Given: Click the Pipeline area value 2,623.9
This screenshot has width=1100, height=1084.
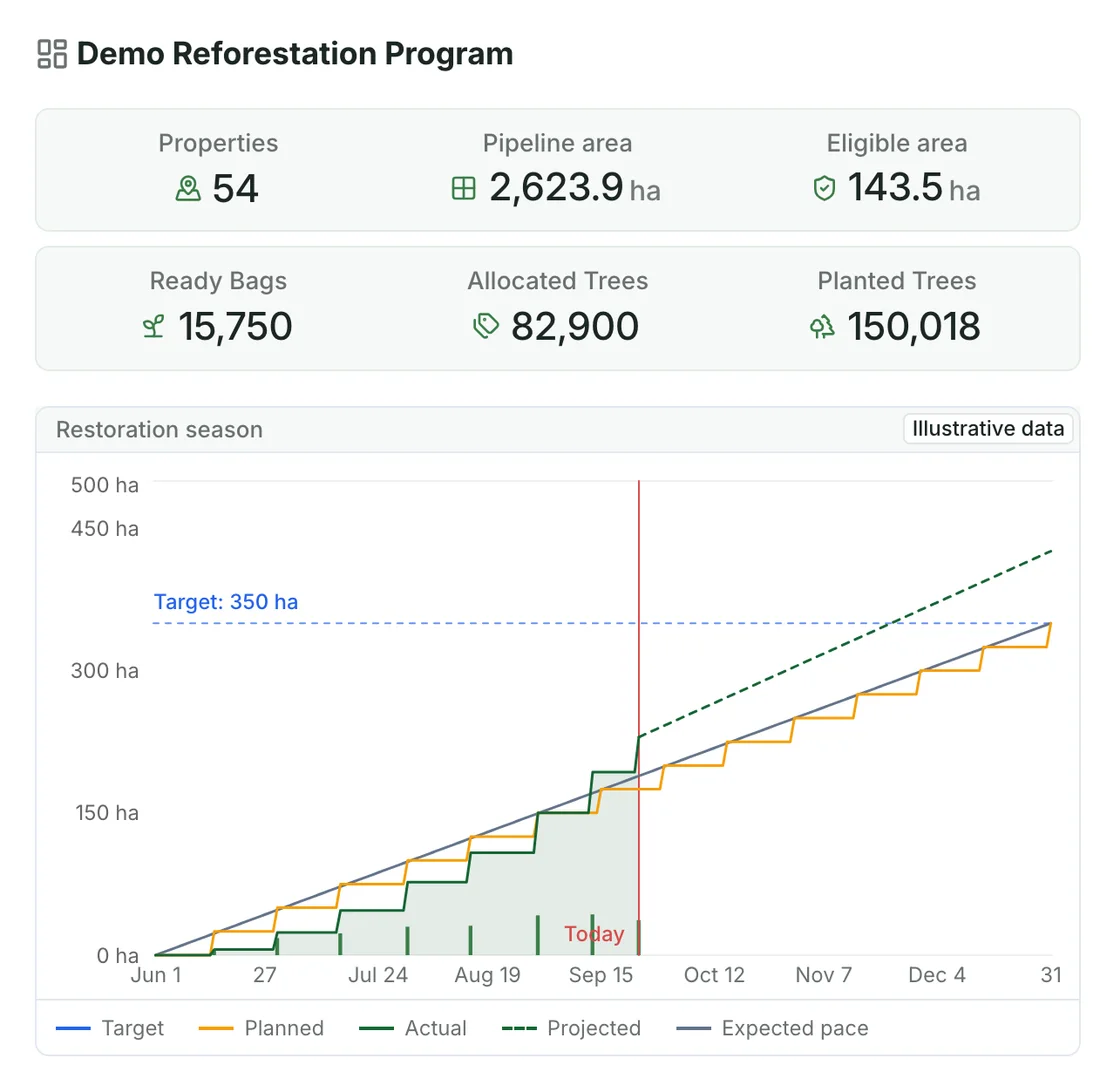Looking at the screenshot, I should tap(556, 187).
